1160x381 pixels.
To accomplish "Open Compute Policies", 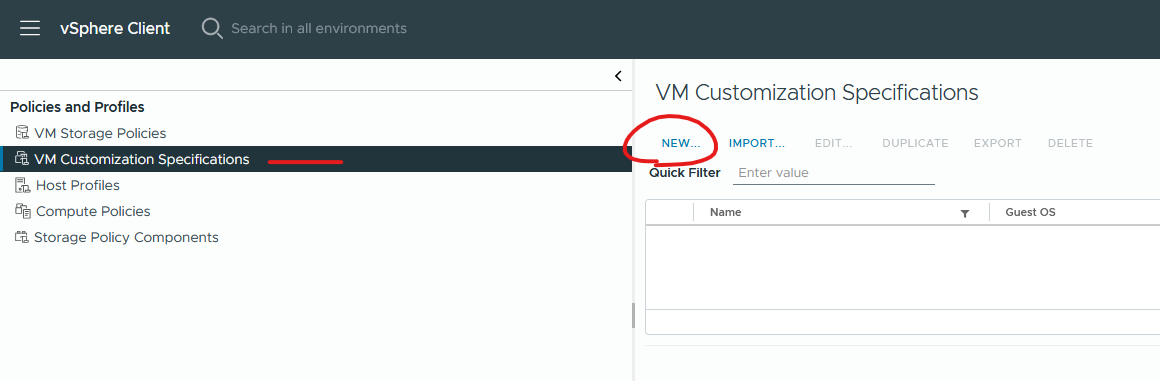I will [x=93, y=211].
